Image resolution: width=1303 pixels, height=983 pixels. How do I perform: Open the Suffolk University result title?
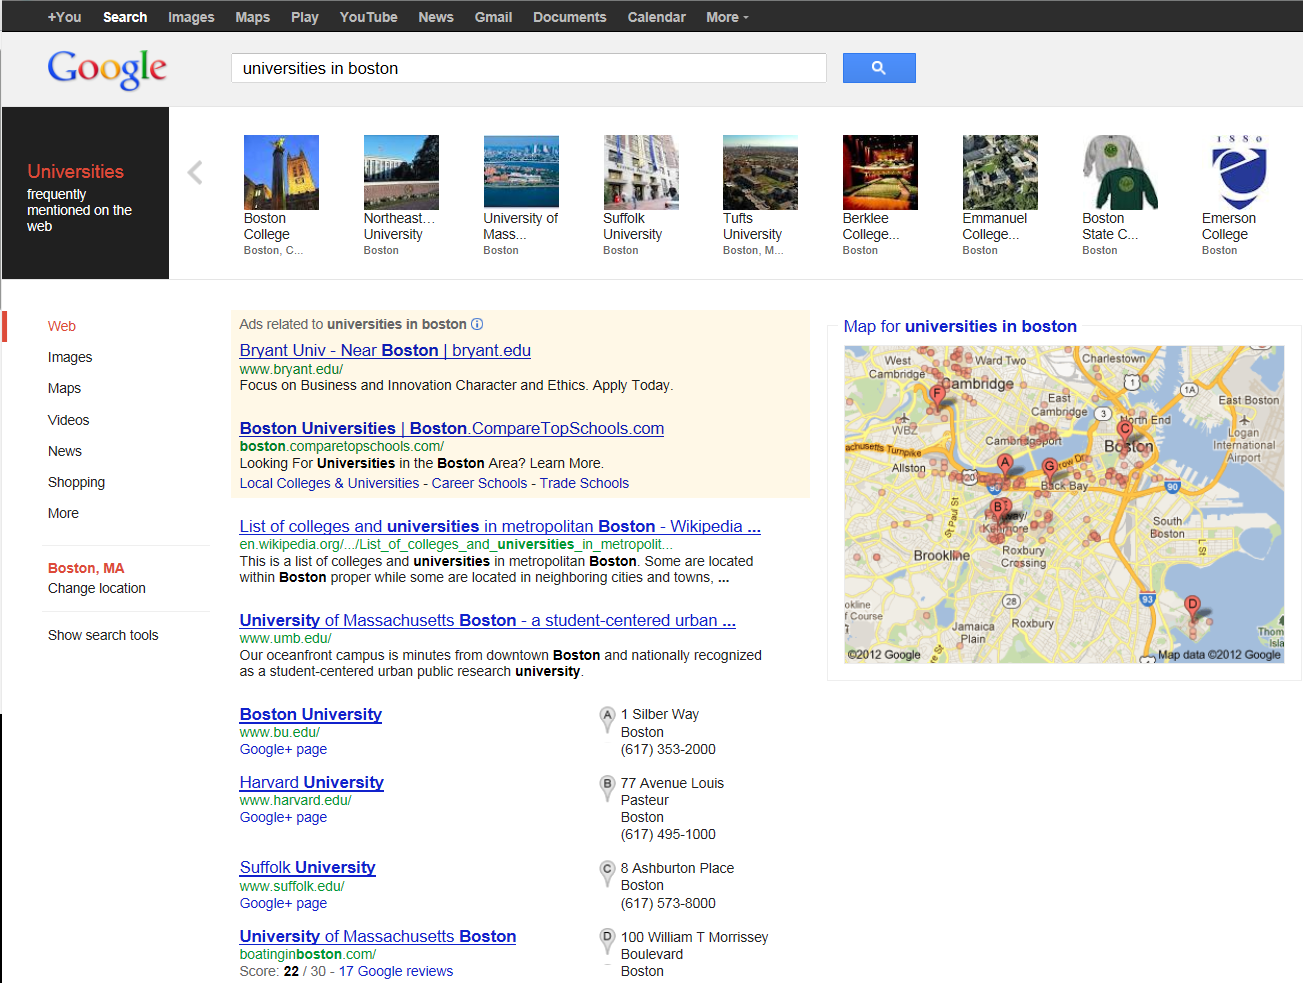tap(307, 867)
